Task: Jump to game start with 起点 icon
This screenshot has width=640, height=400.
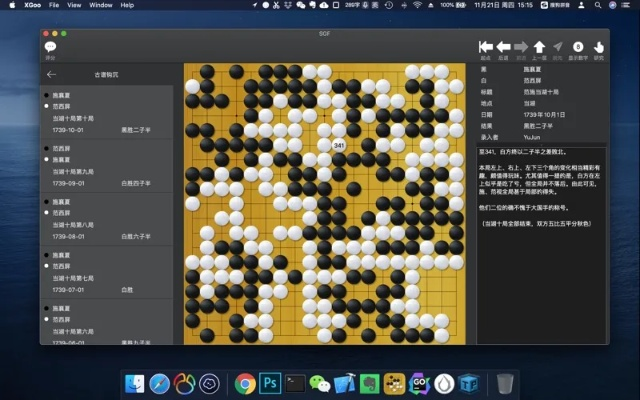Action: (485, 47)
